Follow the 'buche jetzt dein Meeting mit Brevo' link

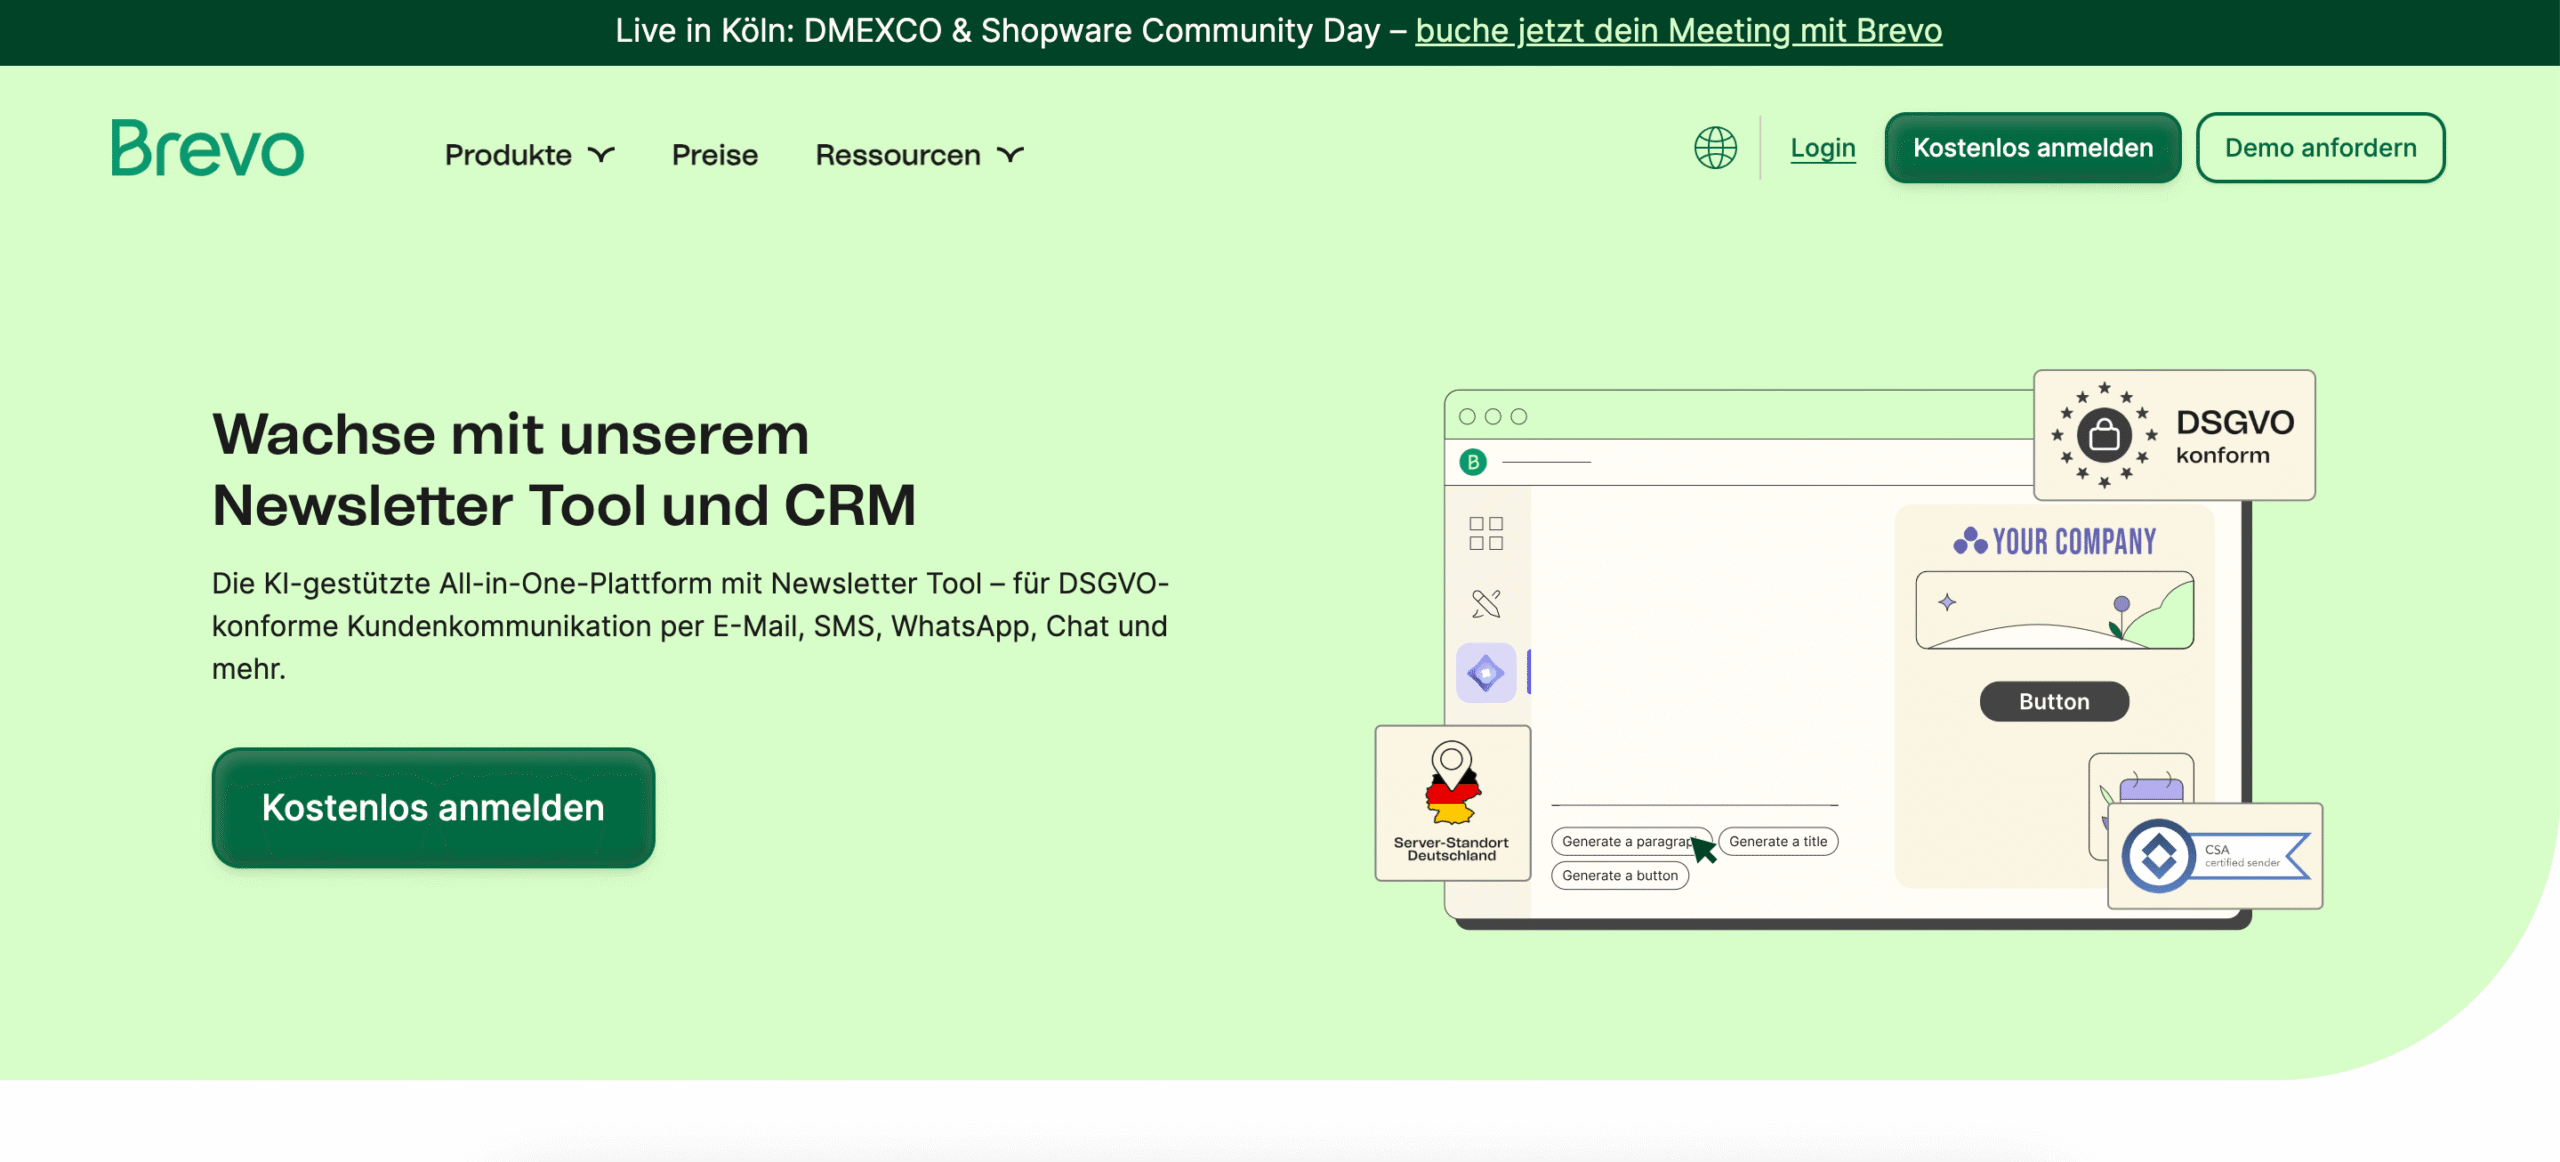pos(1679,31)
